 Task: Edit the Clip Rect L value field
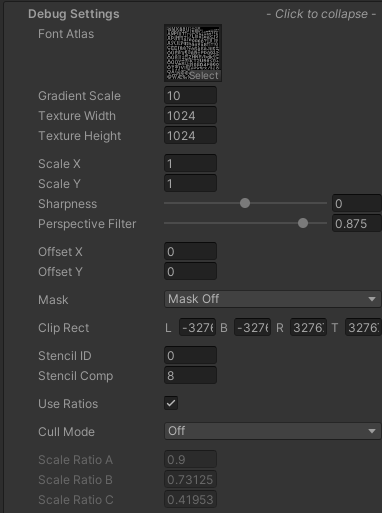tap(197, 328)
